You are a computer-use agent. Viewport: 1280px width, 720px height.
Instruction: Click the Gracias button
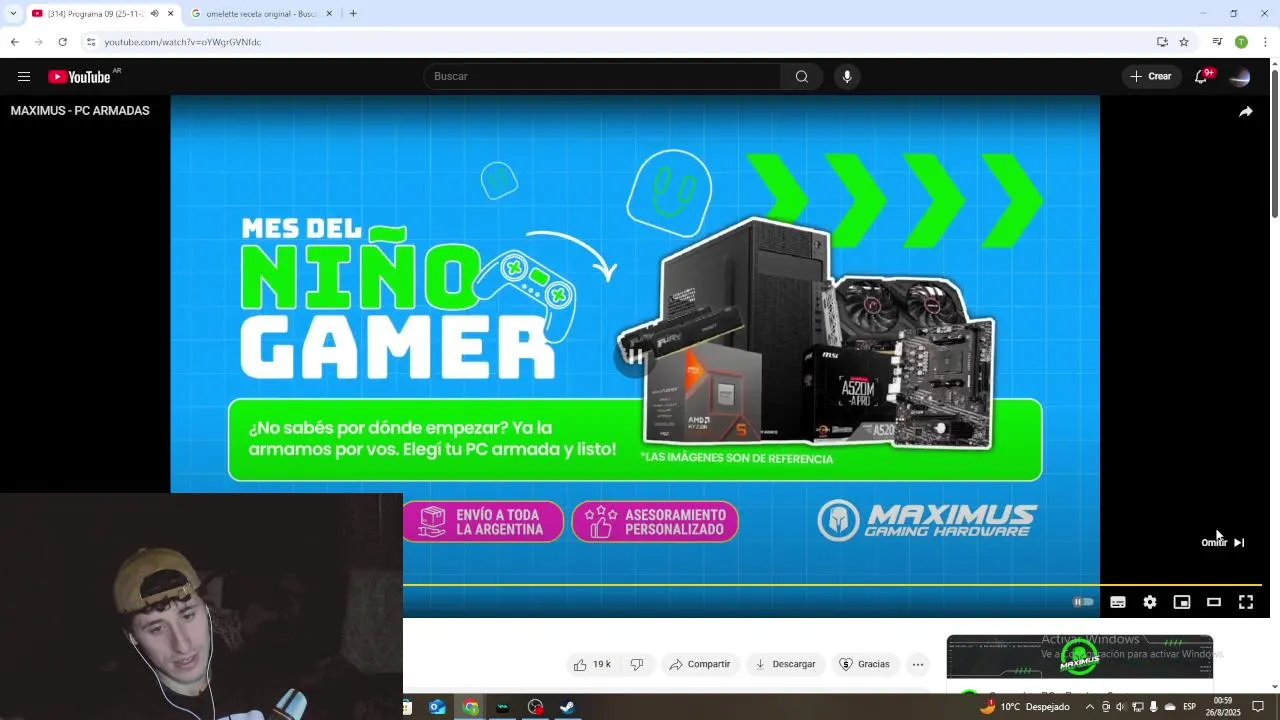pyautogui.click(x=864, y=664)
